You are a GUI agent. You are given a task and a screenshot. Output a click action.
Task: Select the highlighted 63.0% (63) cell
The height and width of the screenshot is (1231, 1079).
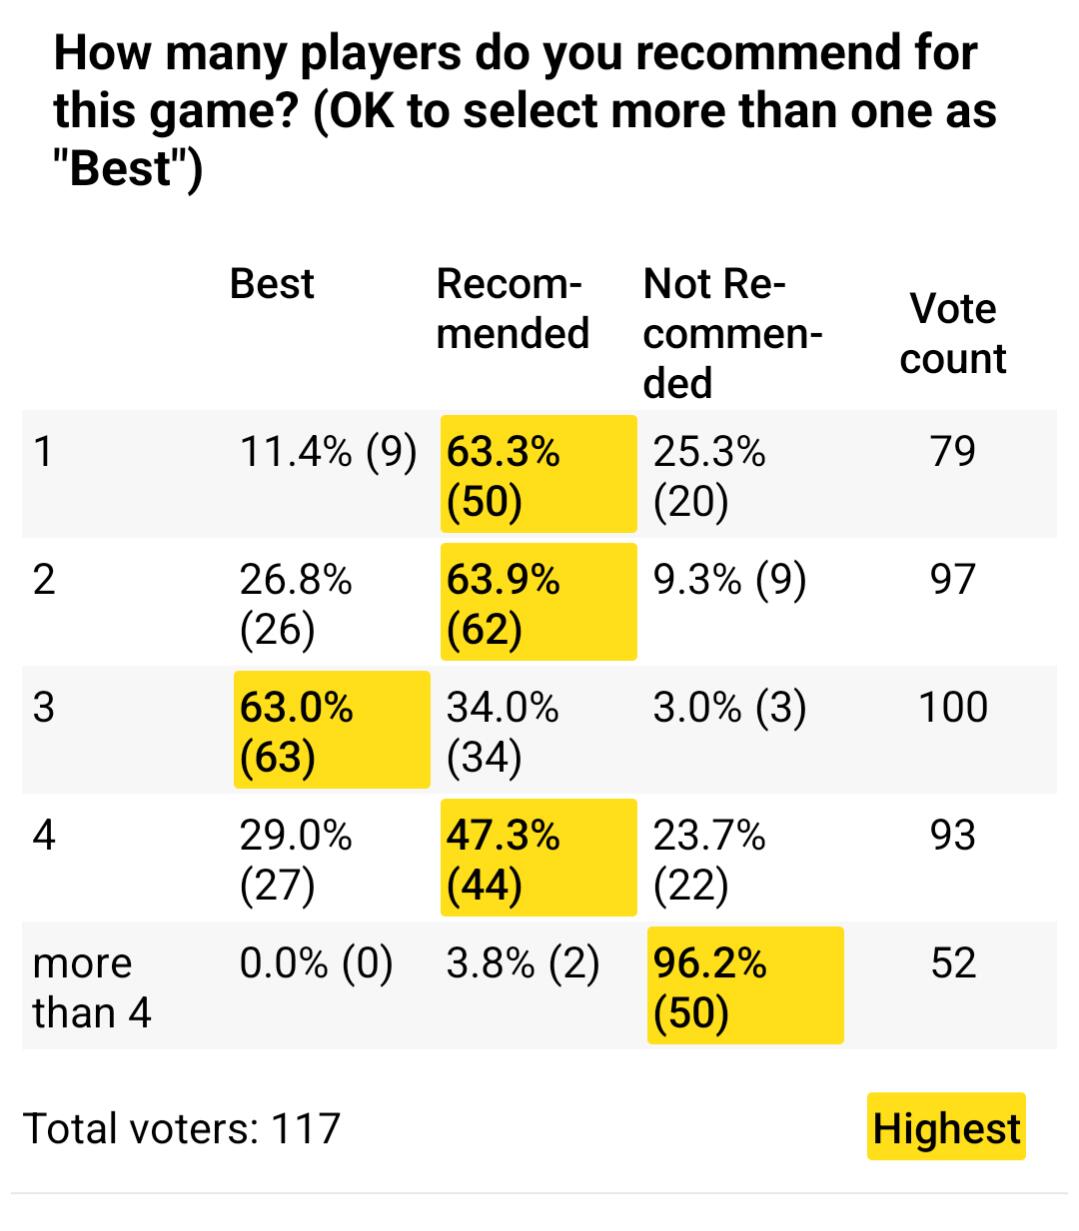click(x=331, y=731)
